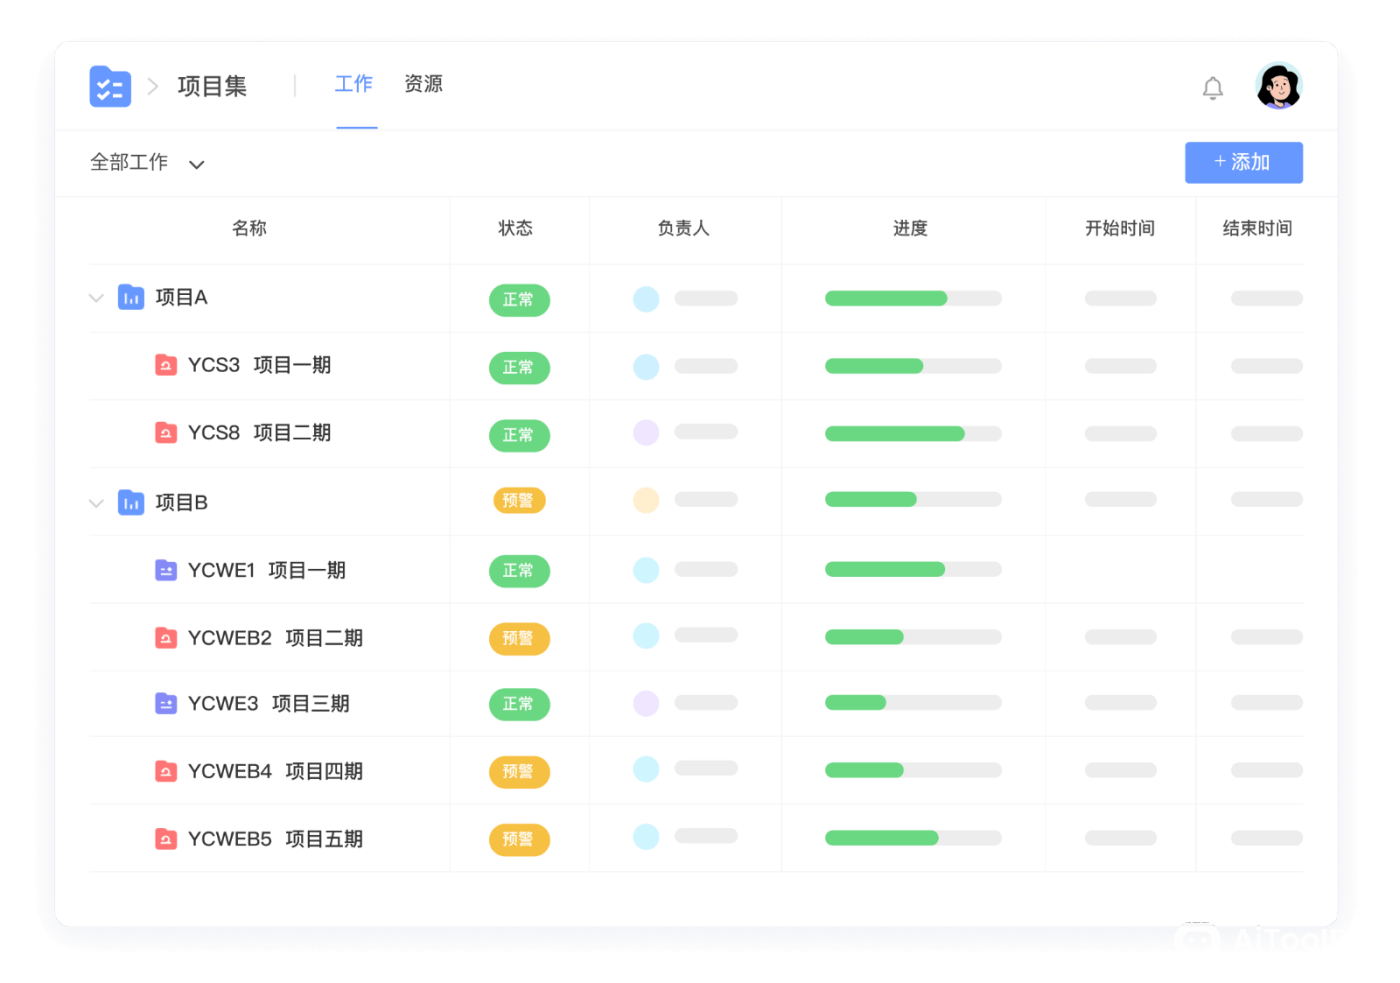Collapse the 项目B tree row
Screen dimensions: 1400x983
click(x=96, y=502)
